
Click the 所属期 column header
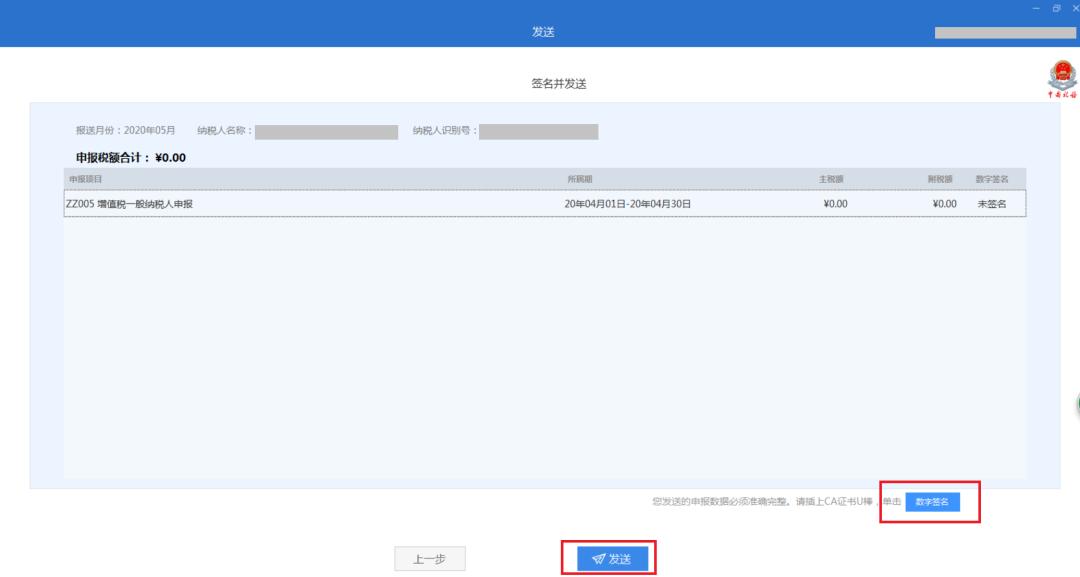tap(580, 179)
